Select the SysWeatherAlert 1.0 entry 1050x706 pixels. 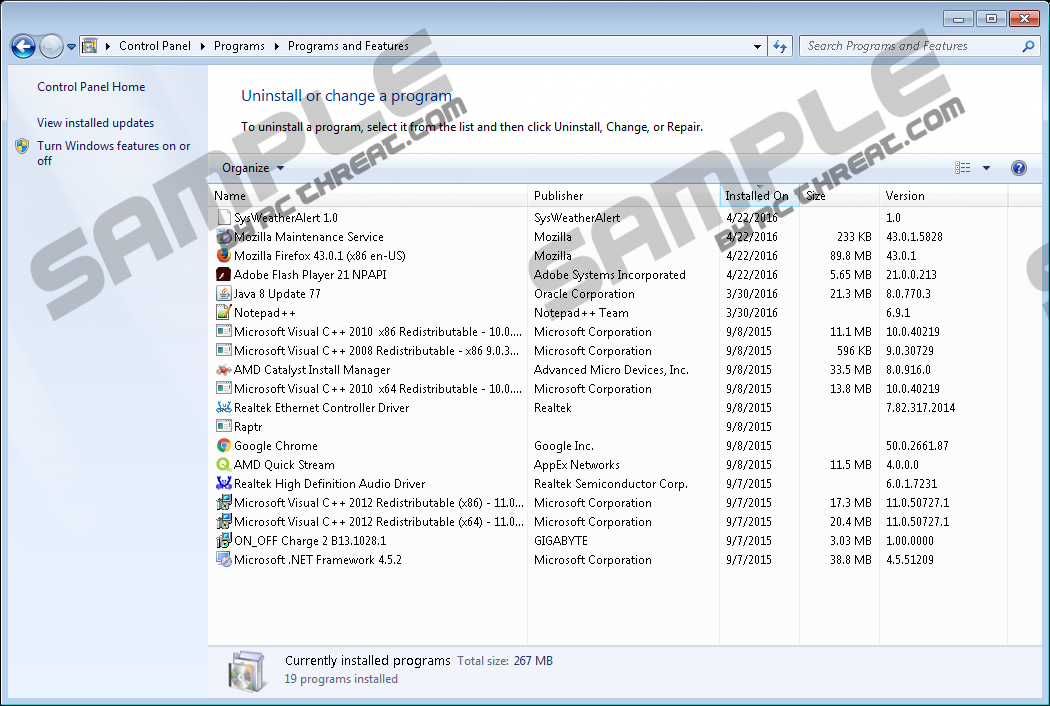pyautogui.click(x=285, y=218)
